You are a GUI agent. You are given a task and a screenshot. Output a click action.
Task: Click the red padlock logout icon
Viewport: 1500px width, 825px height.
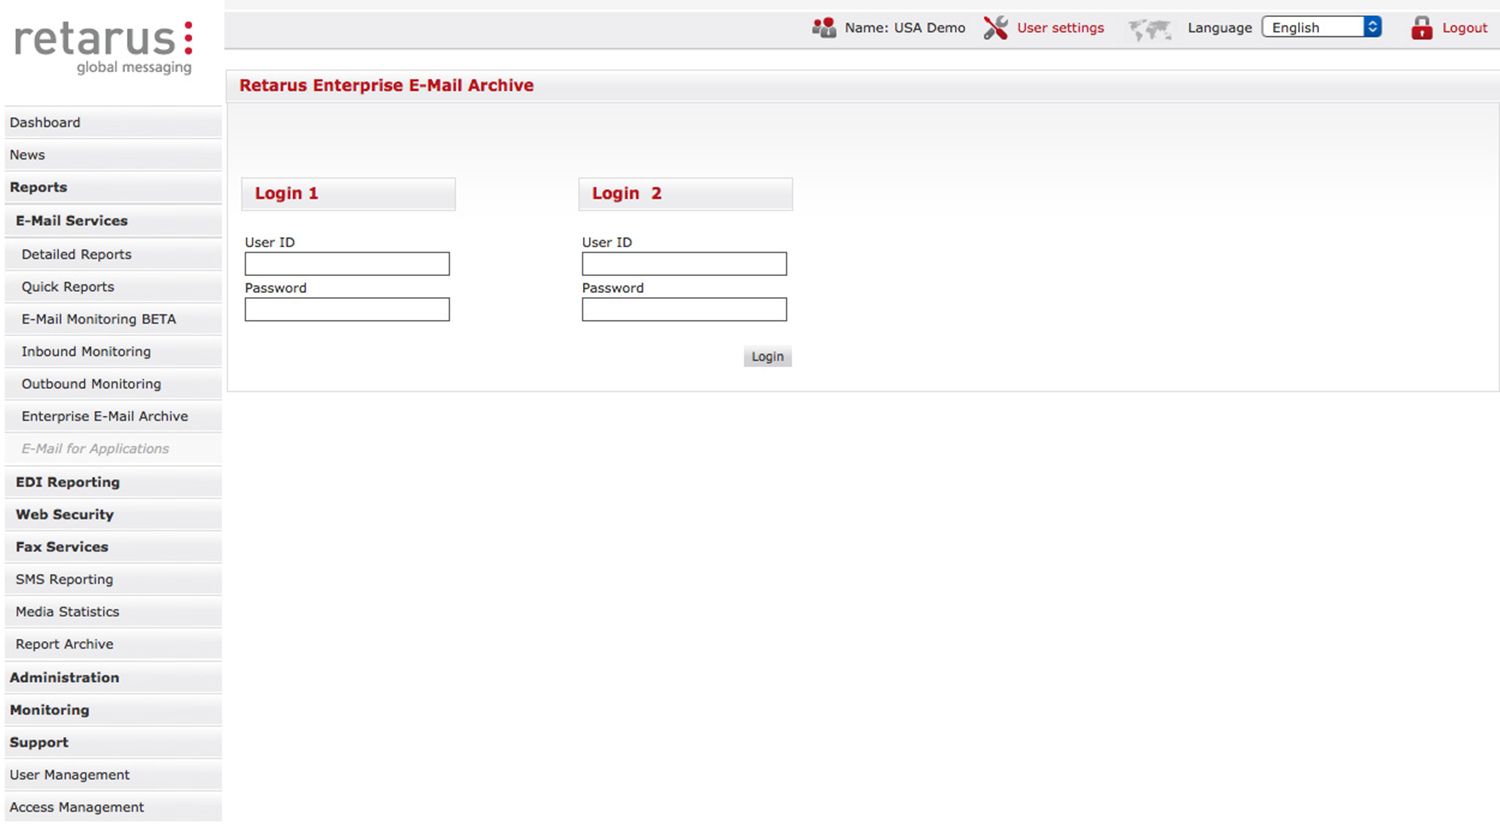pos(1421,28)
